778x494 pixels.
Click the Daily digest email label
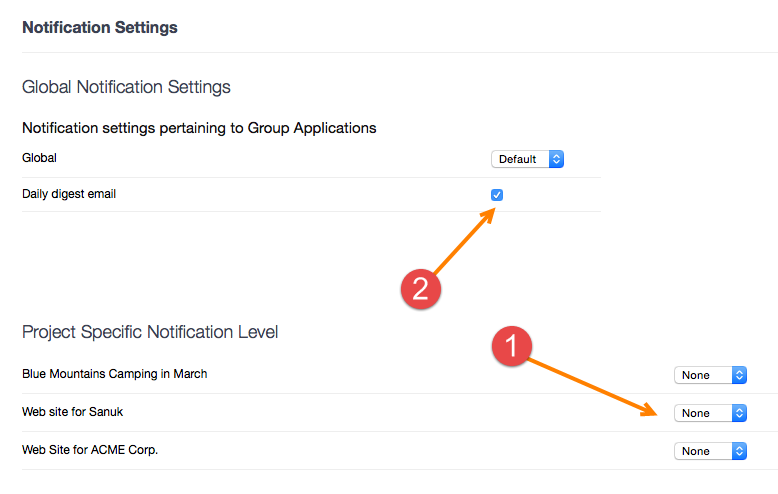point(69,194)
